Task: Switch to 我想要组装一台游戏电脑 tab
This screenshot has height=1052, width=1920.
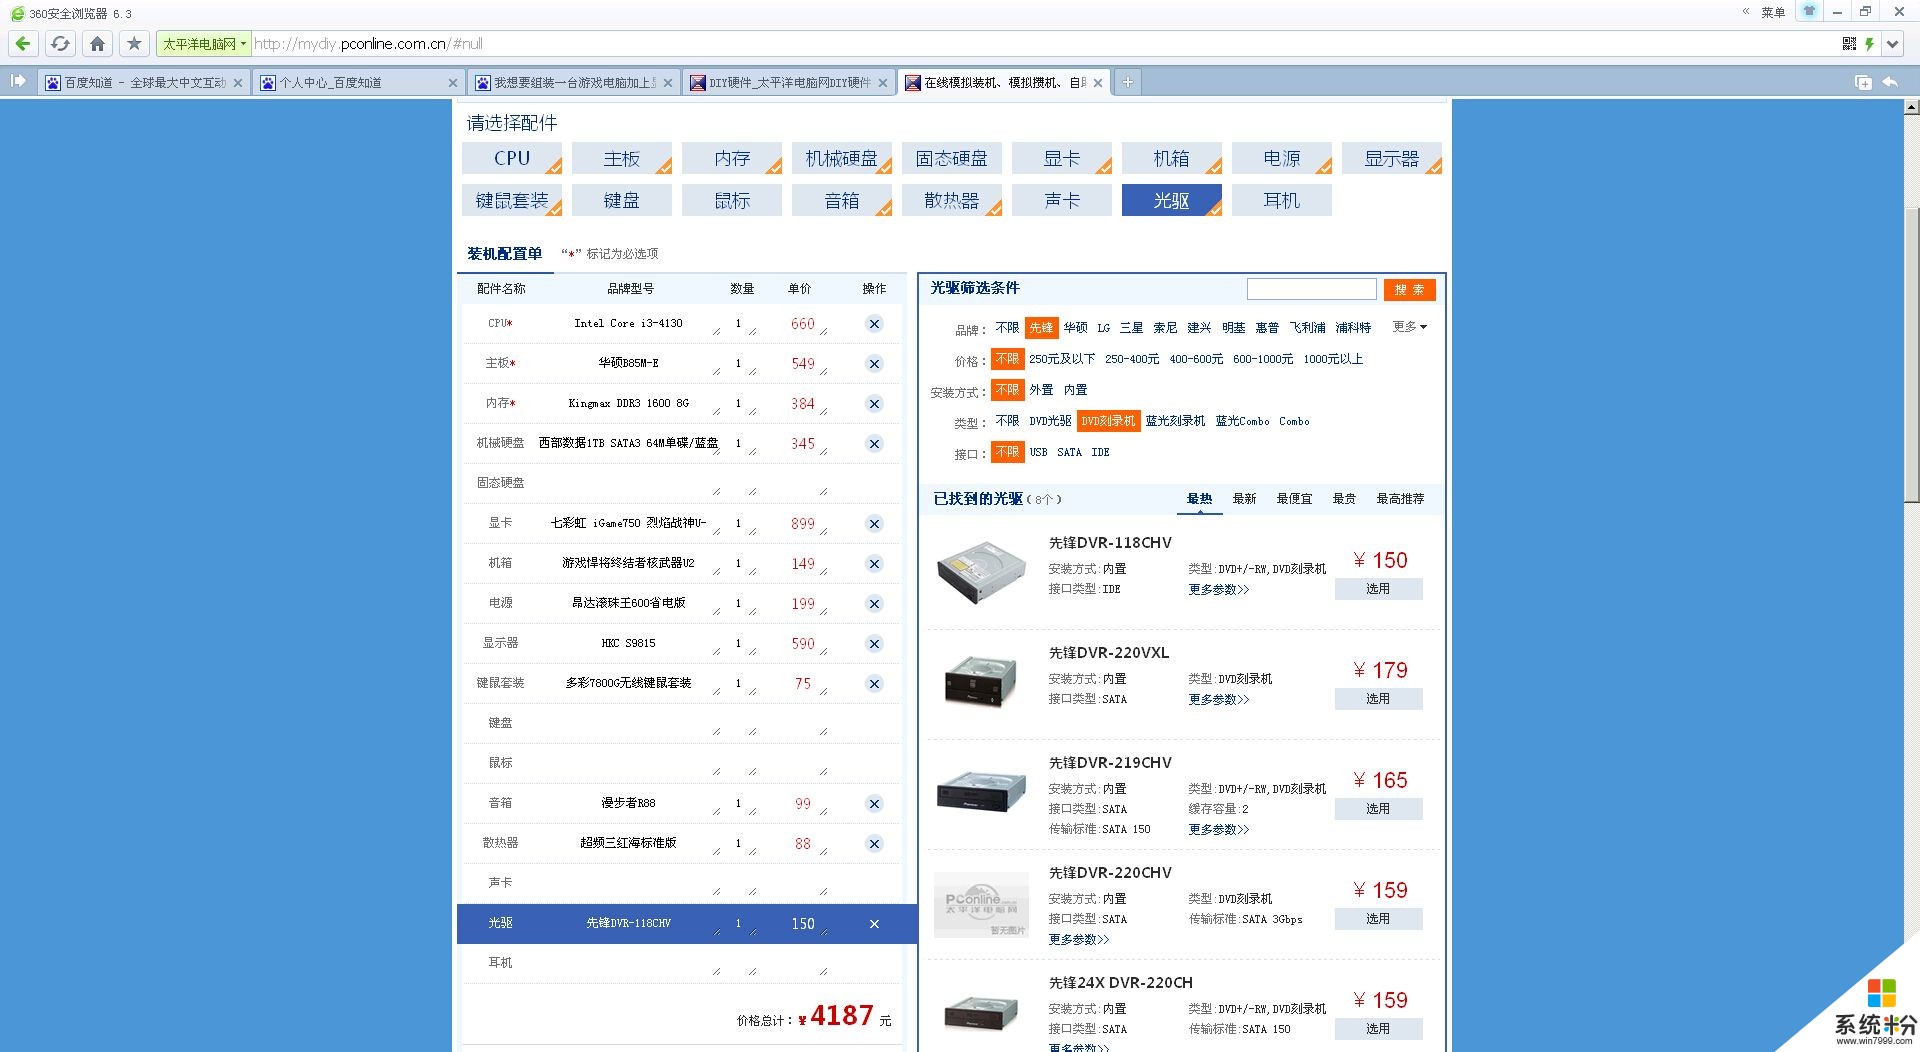Action: [x=573, y=83]
